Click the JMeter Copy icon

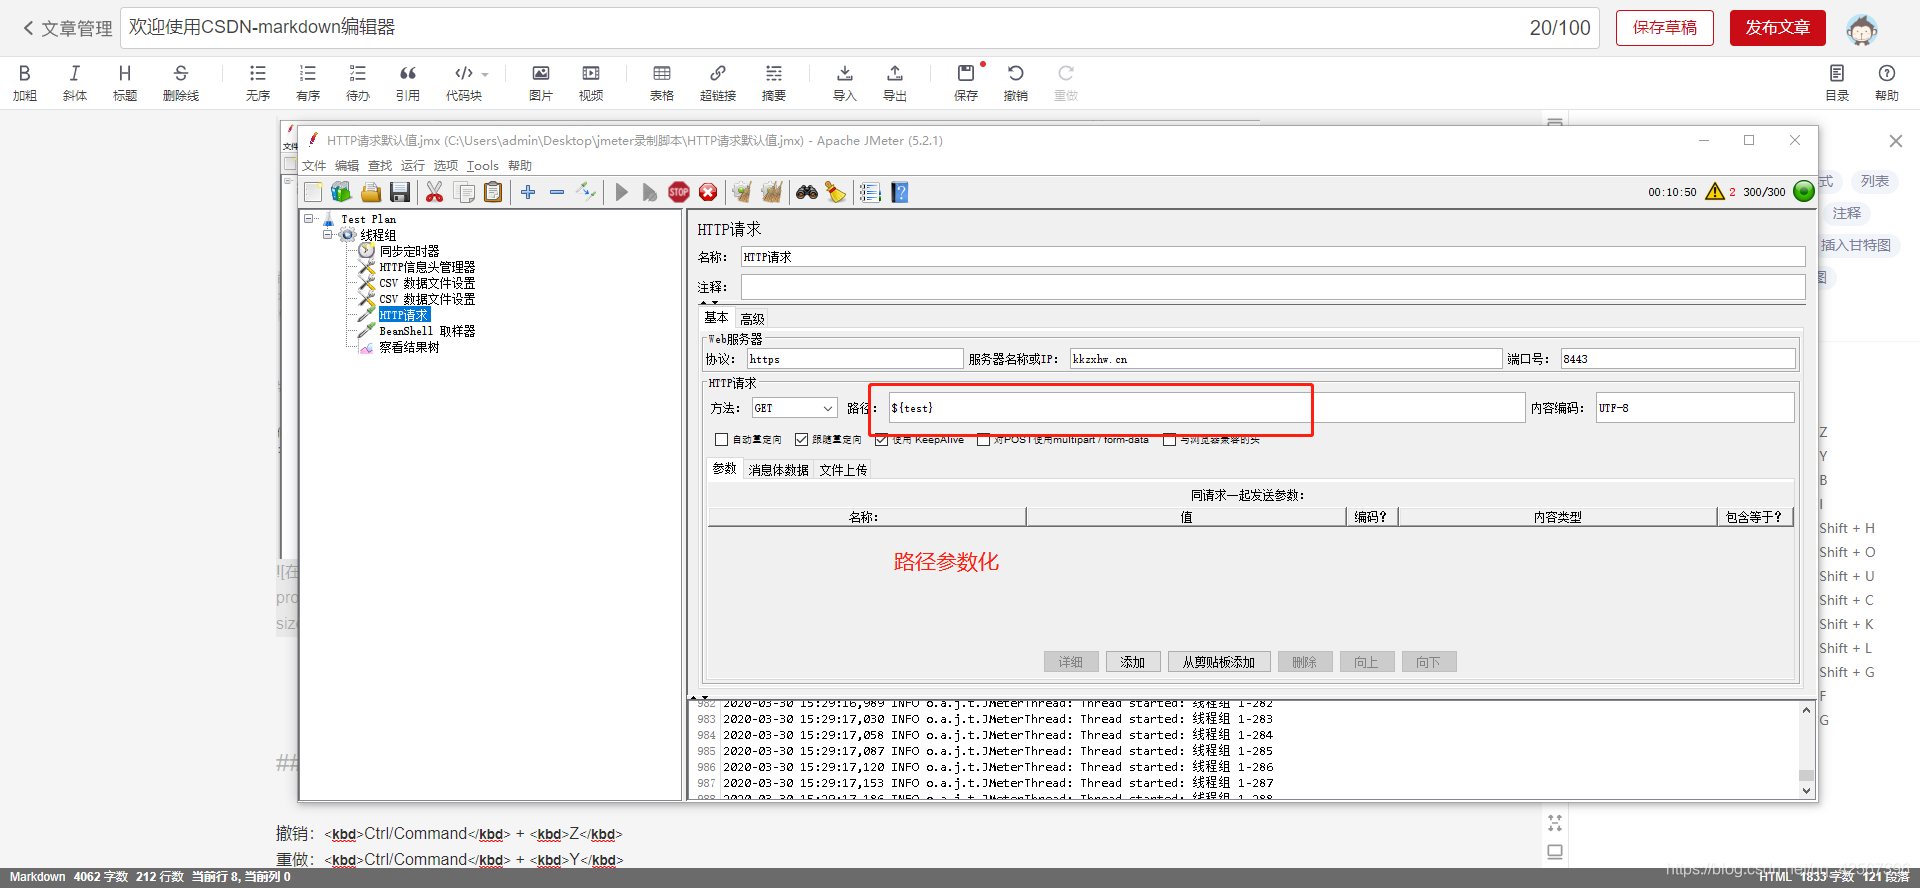click(464, 192)
